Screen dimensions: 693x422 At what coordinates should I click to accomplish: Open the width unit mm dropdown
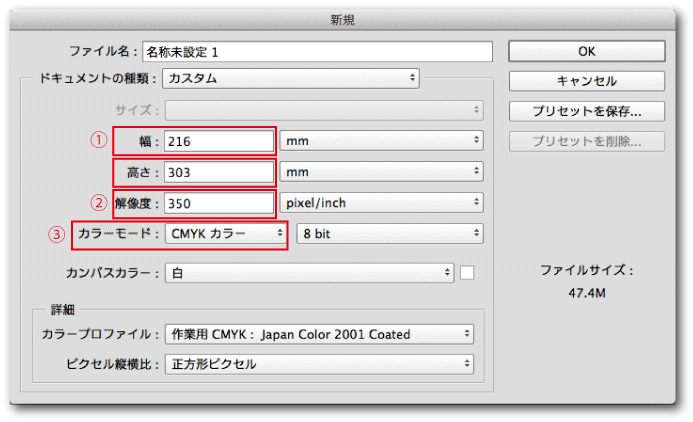click(381, 141)
